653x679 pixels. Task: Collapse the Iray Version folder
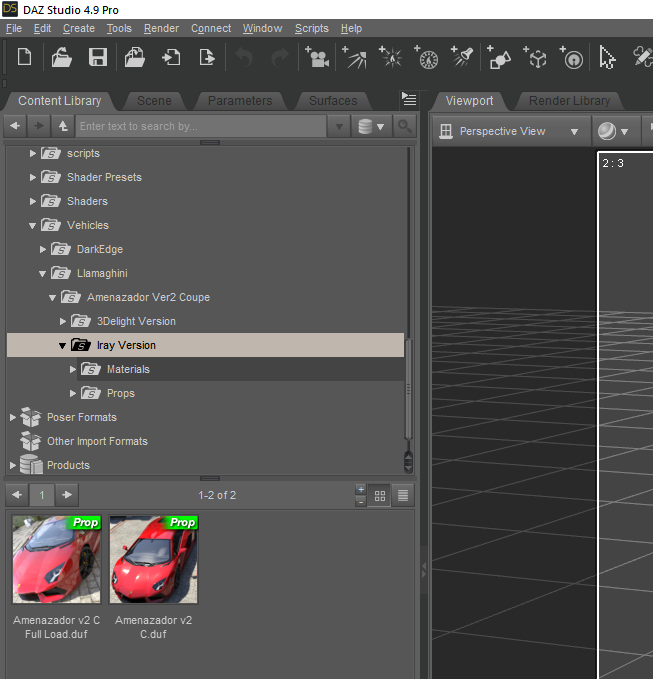[x=62, y=346]
